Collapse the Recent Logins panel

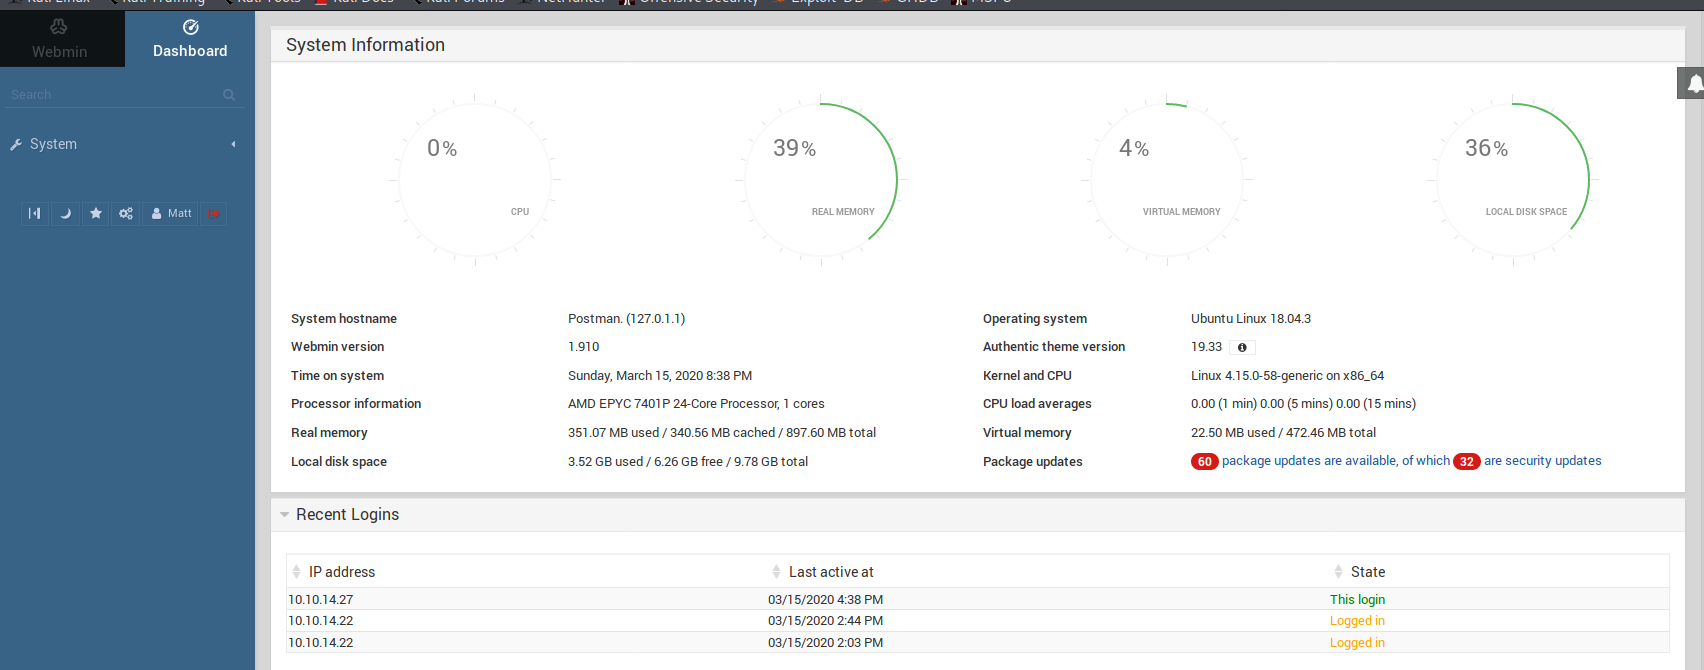pyautogui.click(x=285, y=515)
